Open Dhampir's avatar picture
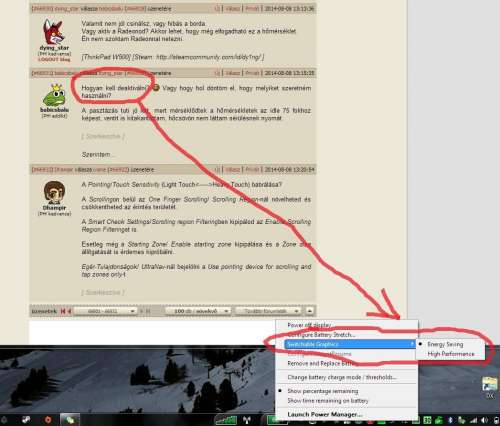The height and width of the screenshot is (426, 500). point(54,192)
